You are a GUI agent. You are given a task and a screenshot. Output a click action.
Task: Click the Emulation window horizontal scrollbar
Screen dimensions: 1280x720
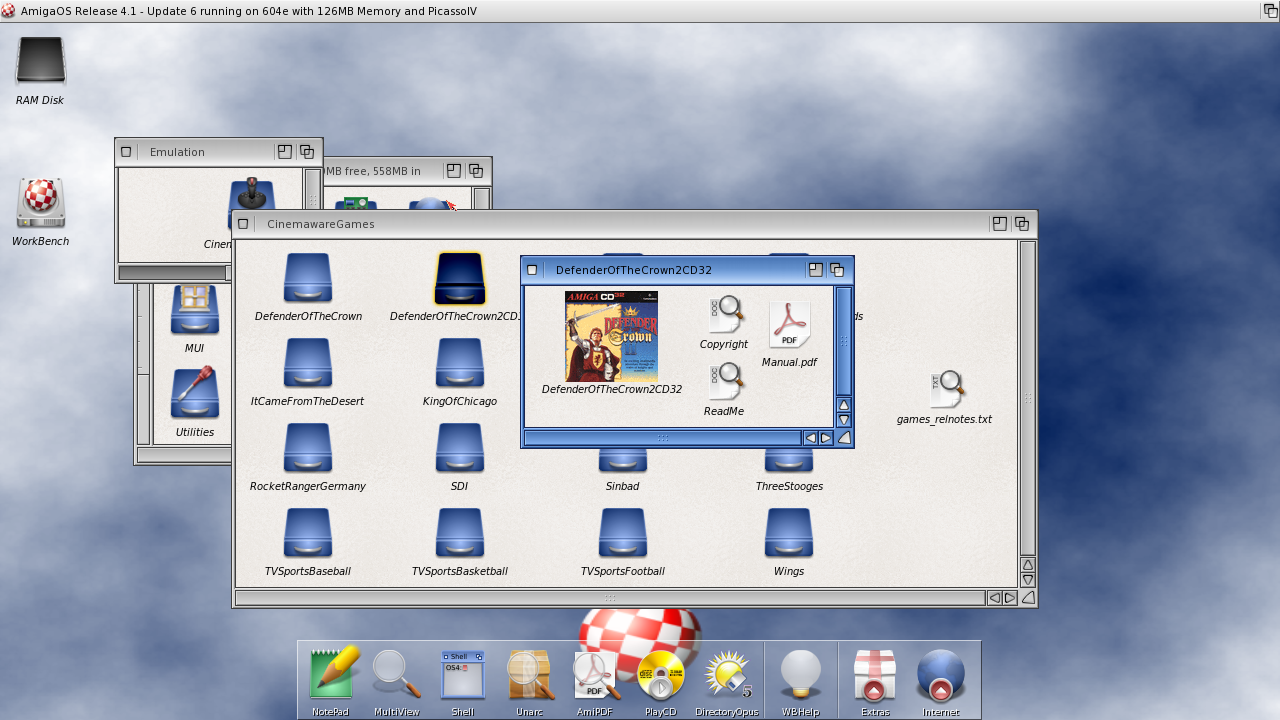173,273
